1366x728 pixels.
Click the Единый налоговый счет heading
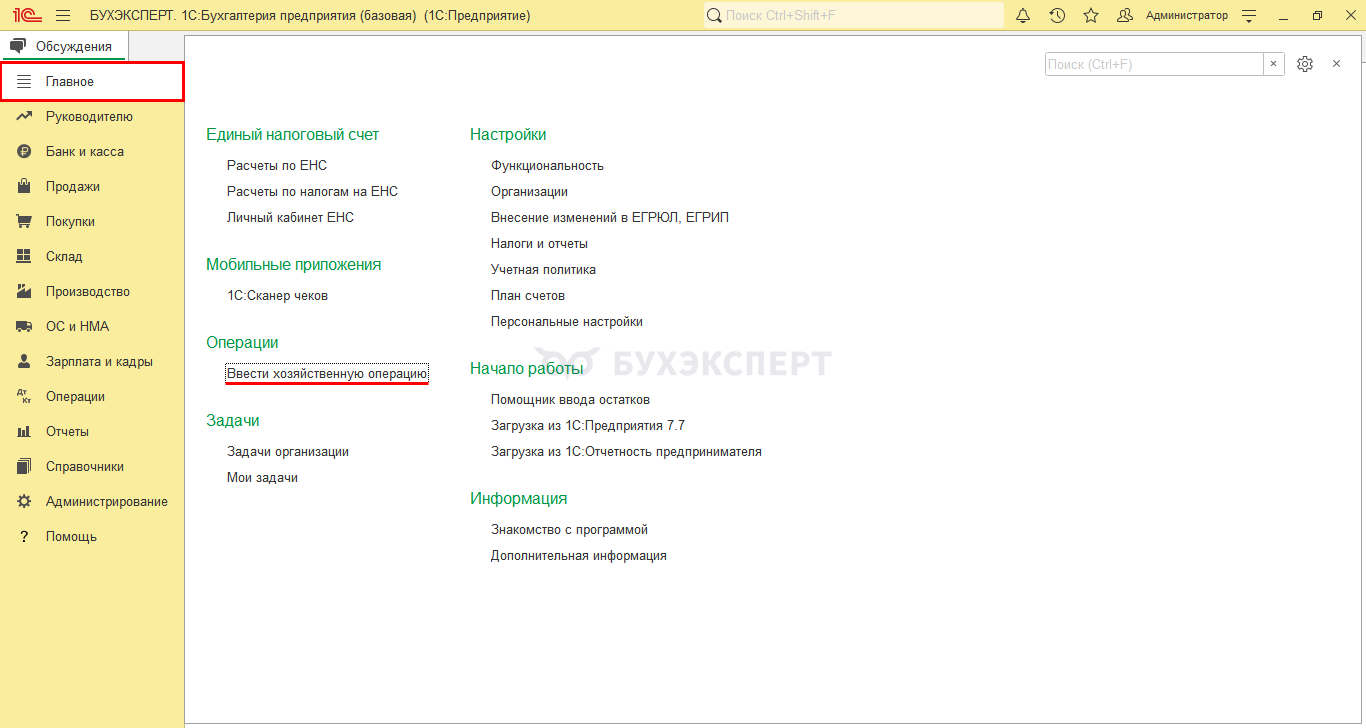(x=293, y=135)
